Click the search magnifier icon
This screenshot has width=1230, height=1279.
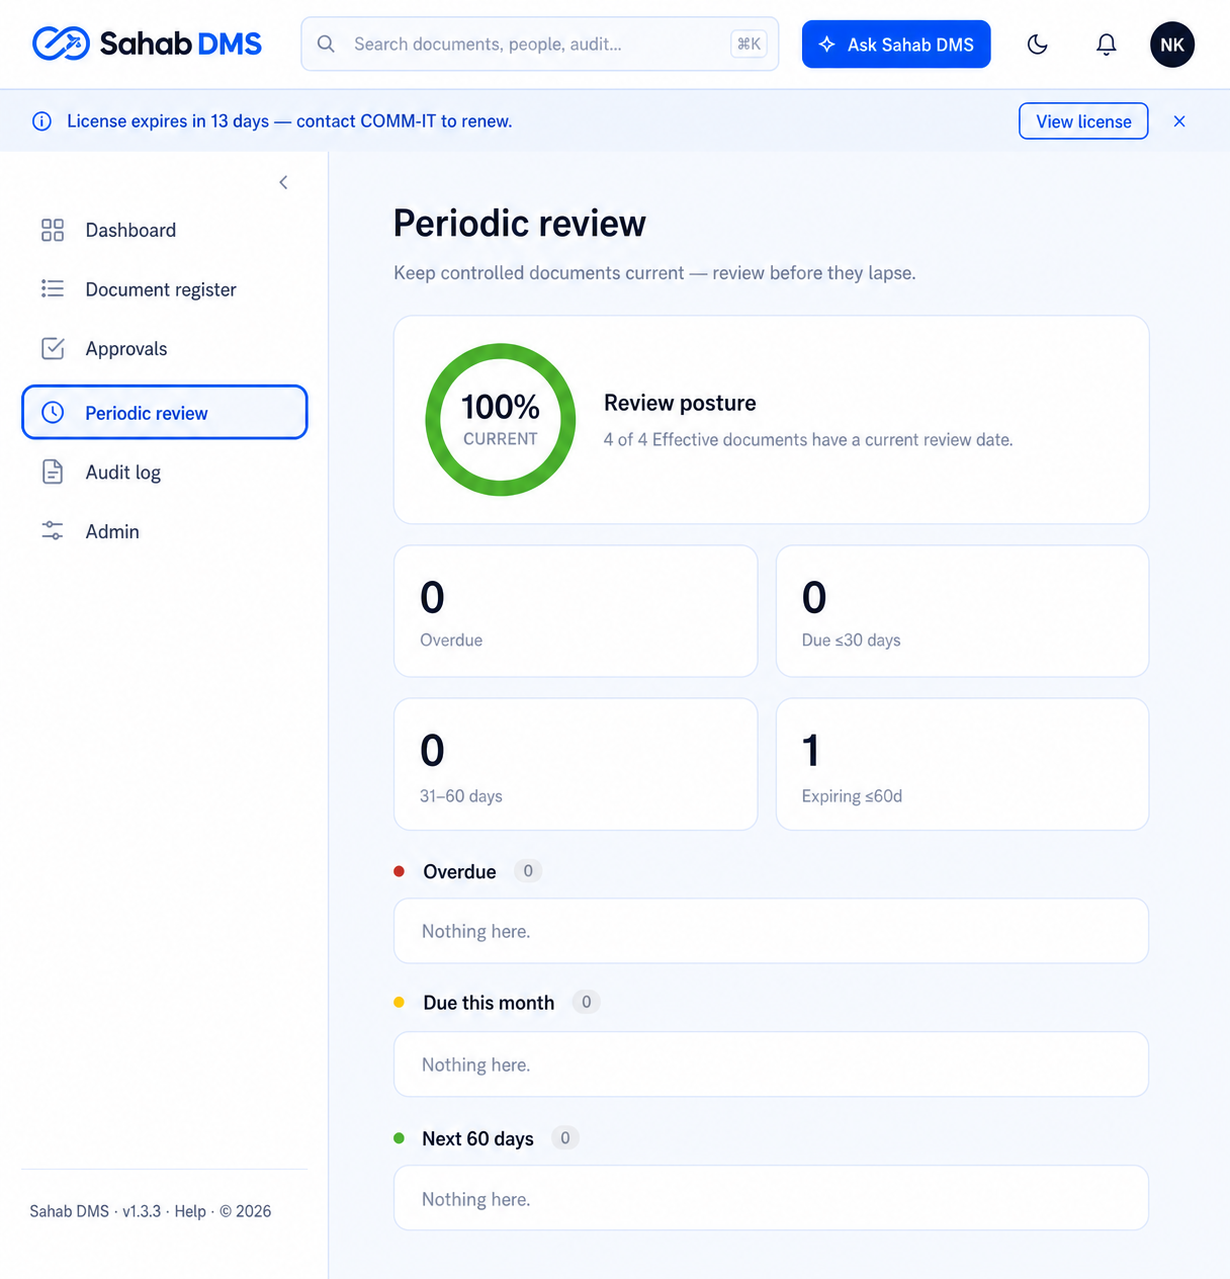click(x=326, y=44)
